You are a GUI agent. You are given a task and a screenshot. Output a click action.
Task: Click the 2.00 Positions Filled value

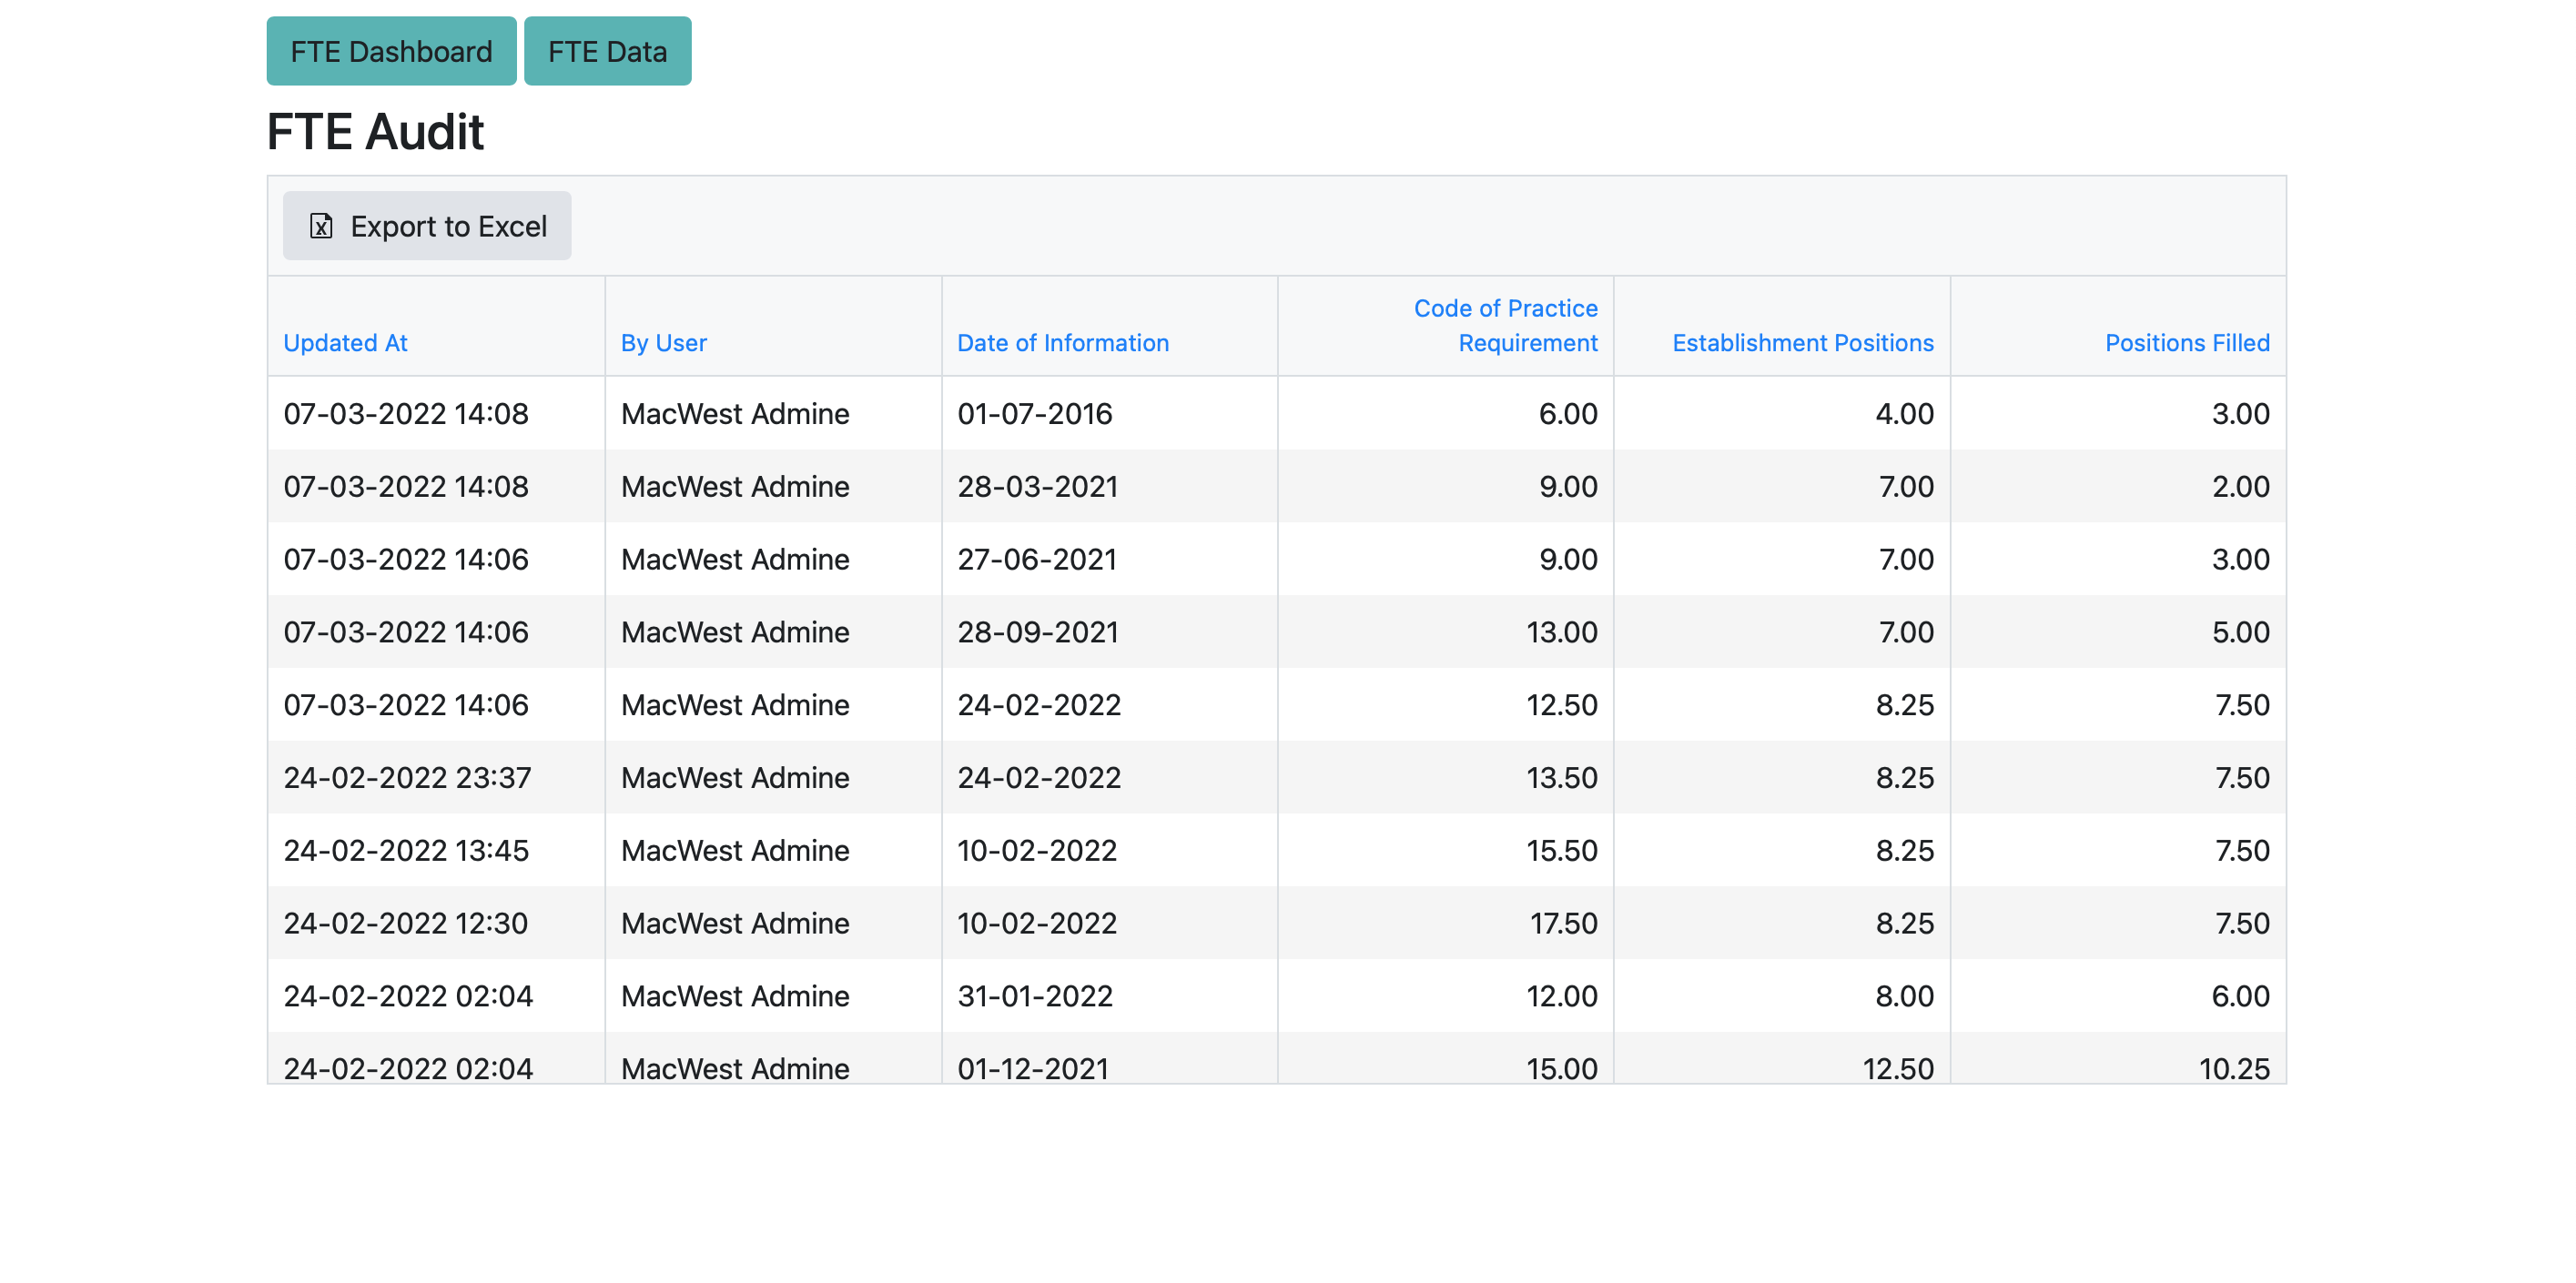(x=2240, y=486)
